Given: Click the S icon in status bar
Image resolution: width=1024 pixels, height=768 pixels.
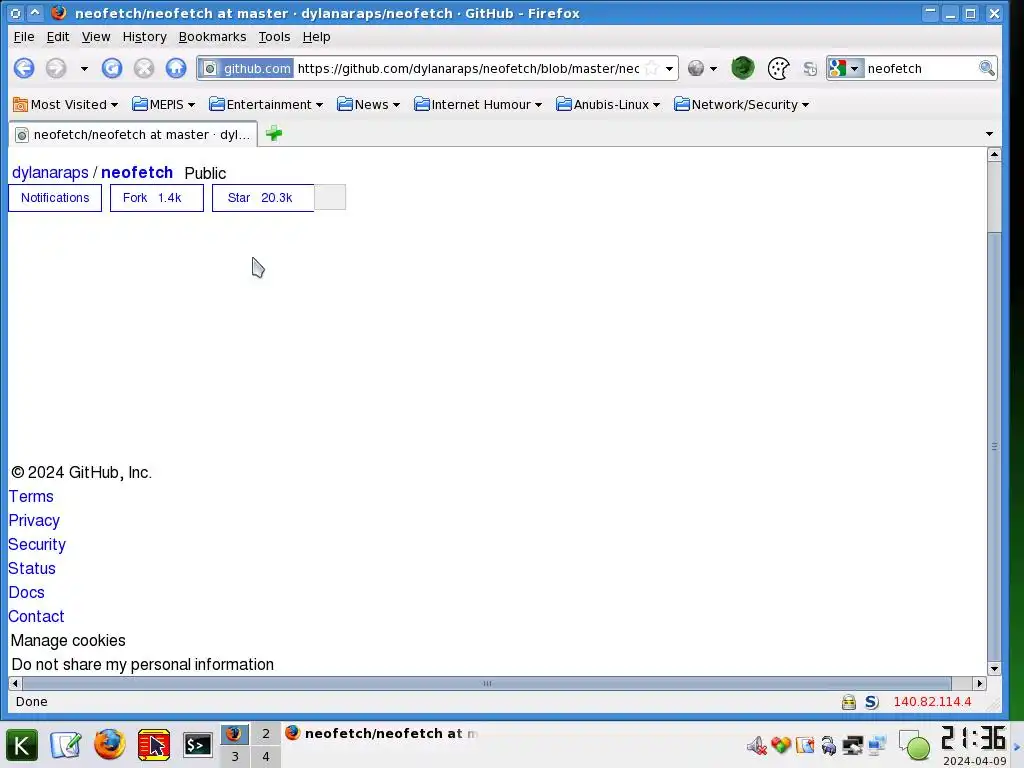Looking at the screenshot, I should coord(871,702).
